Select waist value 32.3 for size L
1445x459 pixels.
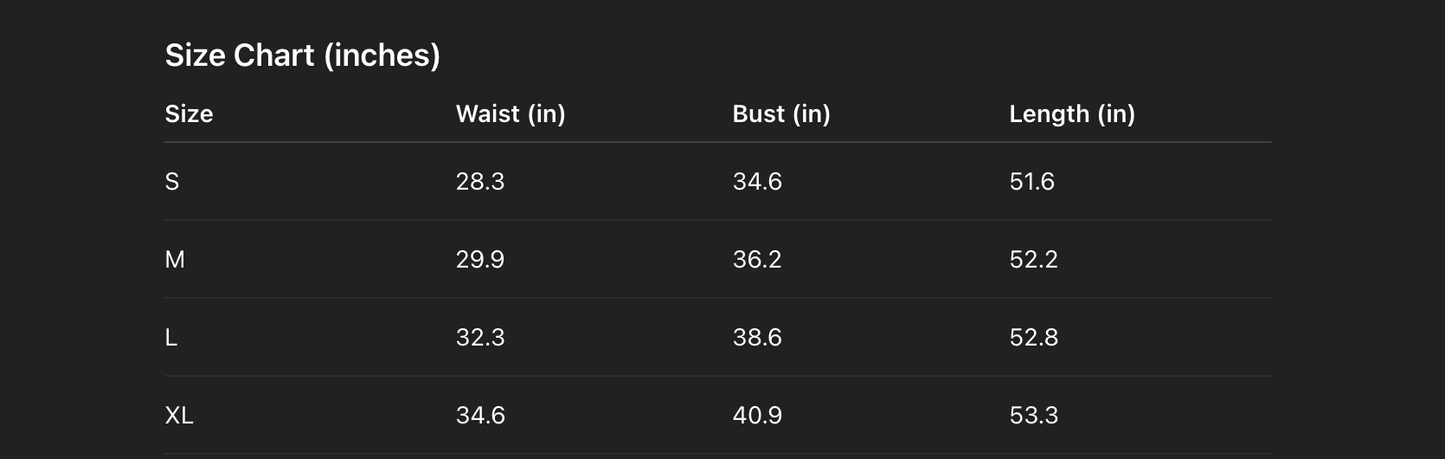pyautogui.click(x=480, y=338)
